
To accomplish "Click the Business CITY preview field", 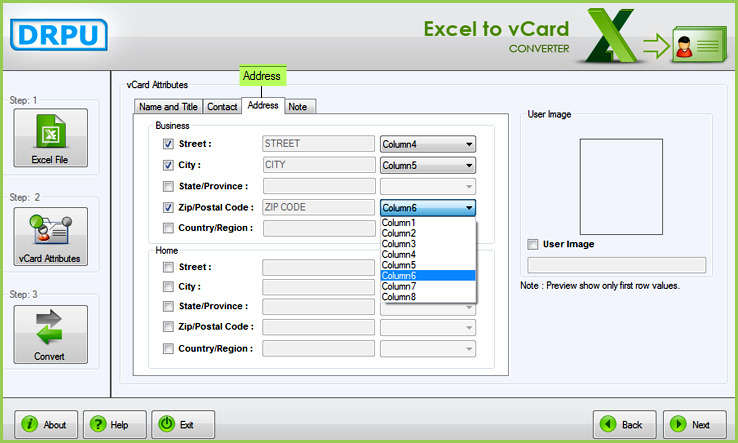I will click(x=319, y=165).
